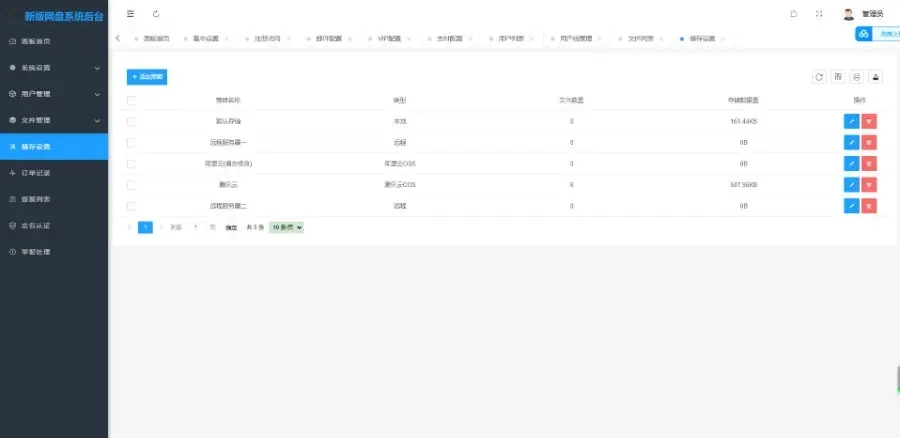Screen dimensions: 900x438
Task: Switch to the 邮件配置 tab
Action: [329, 38]
